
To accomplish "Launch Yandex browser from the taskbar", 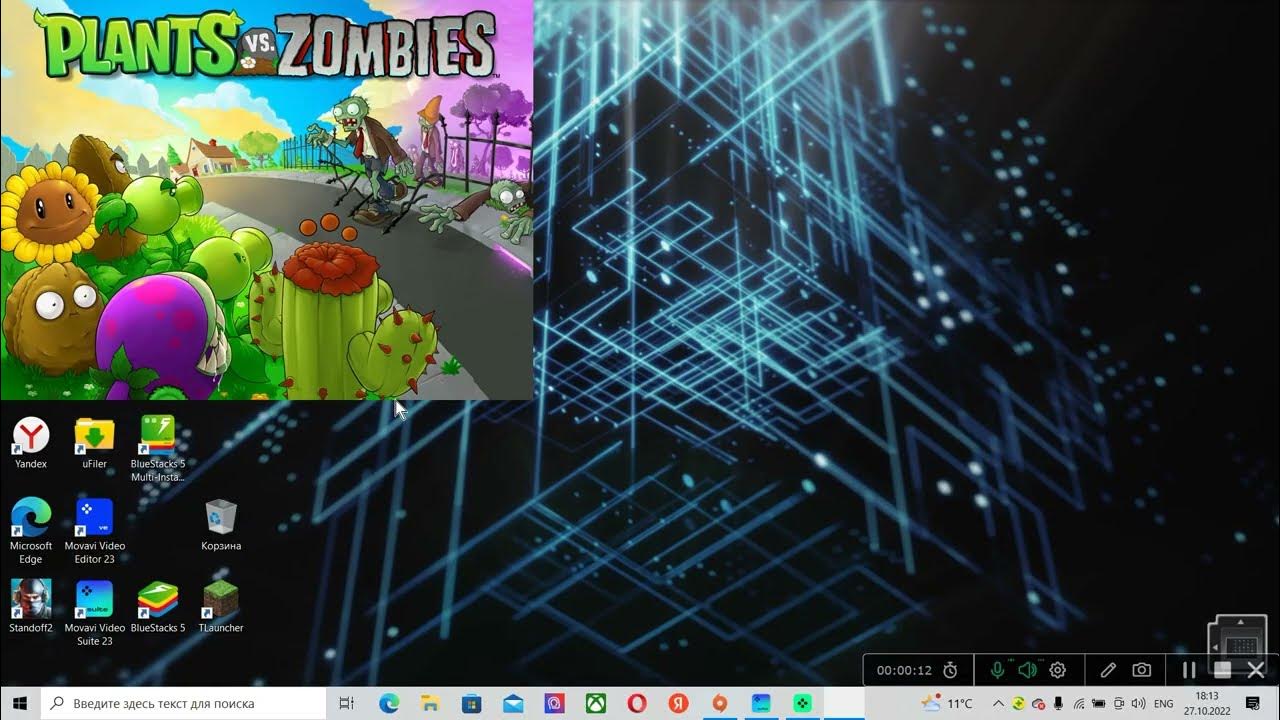I will [678, 703].
